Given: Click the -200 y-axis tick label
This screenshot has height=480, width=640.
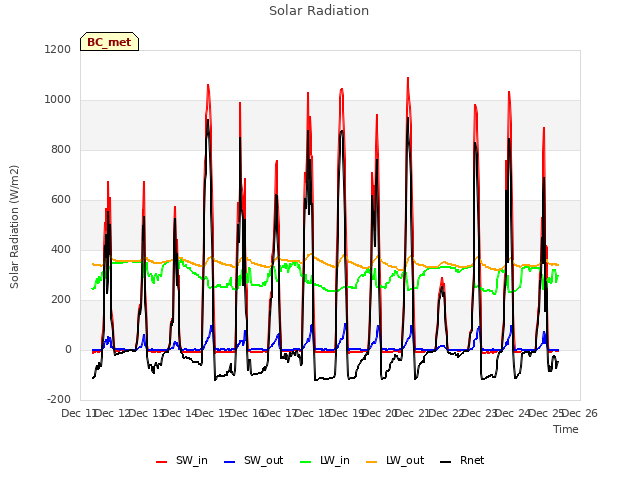Looking at the screenshot, I should pos(59,399).
